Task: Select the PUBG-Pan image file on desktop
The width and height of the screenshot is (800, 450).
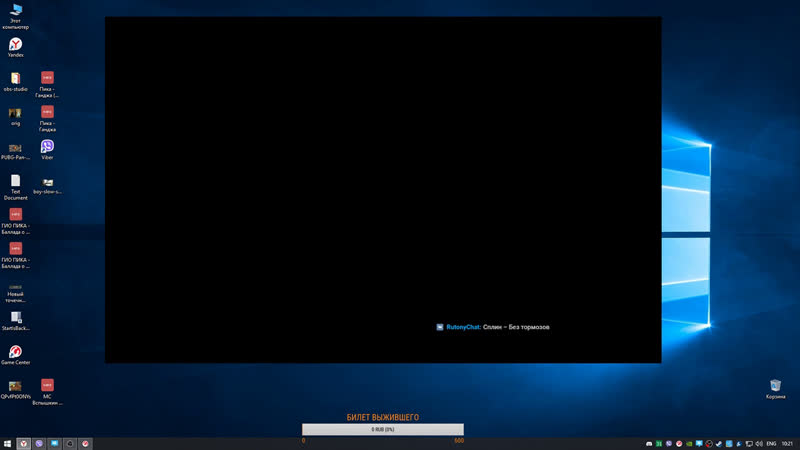Action: point(15,151)
